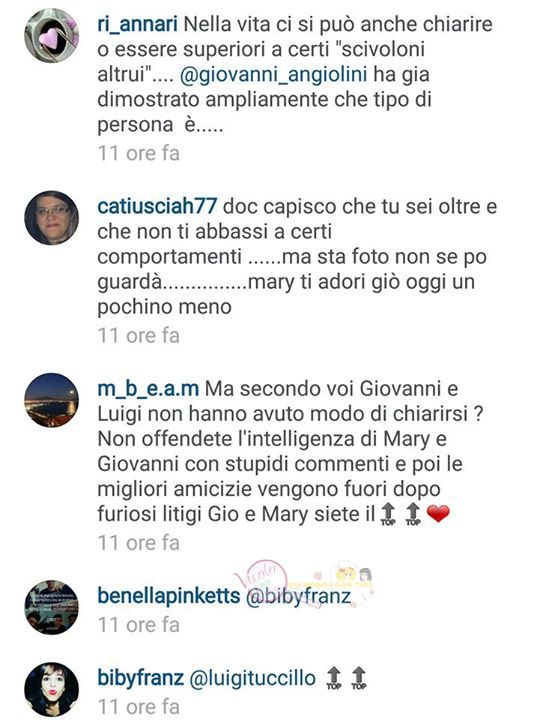Click the red heart emoji
The width and height of the screenshot is (546, 720).
438,513
